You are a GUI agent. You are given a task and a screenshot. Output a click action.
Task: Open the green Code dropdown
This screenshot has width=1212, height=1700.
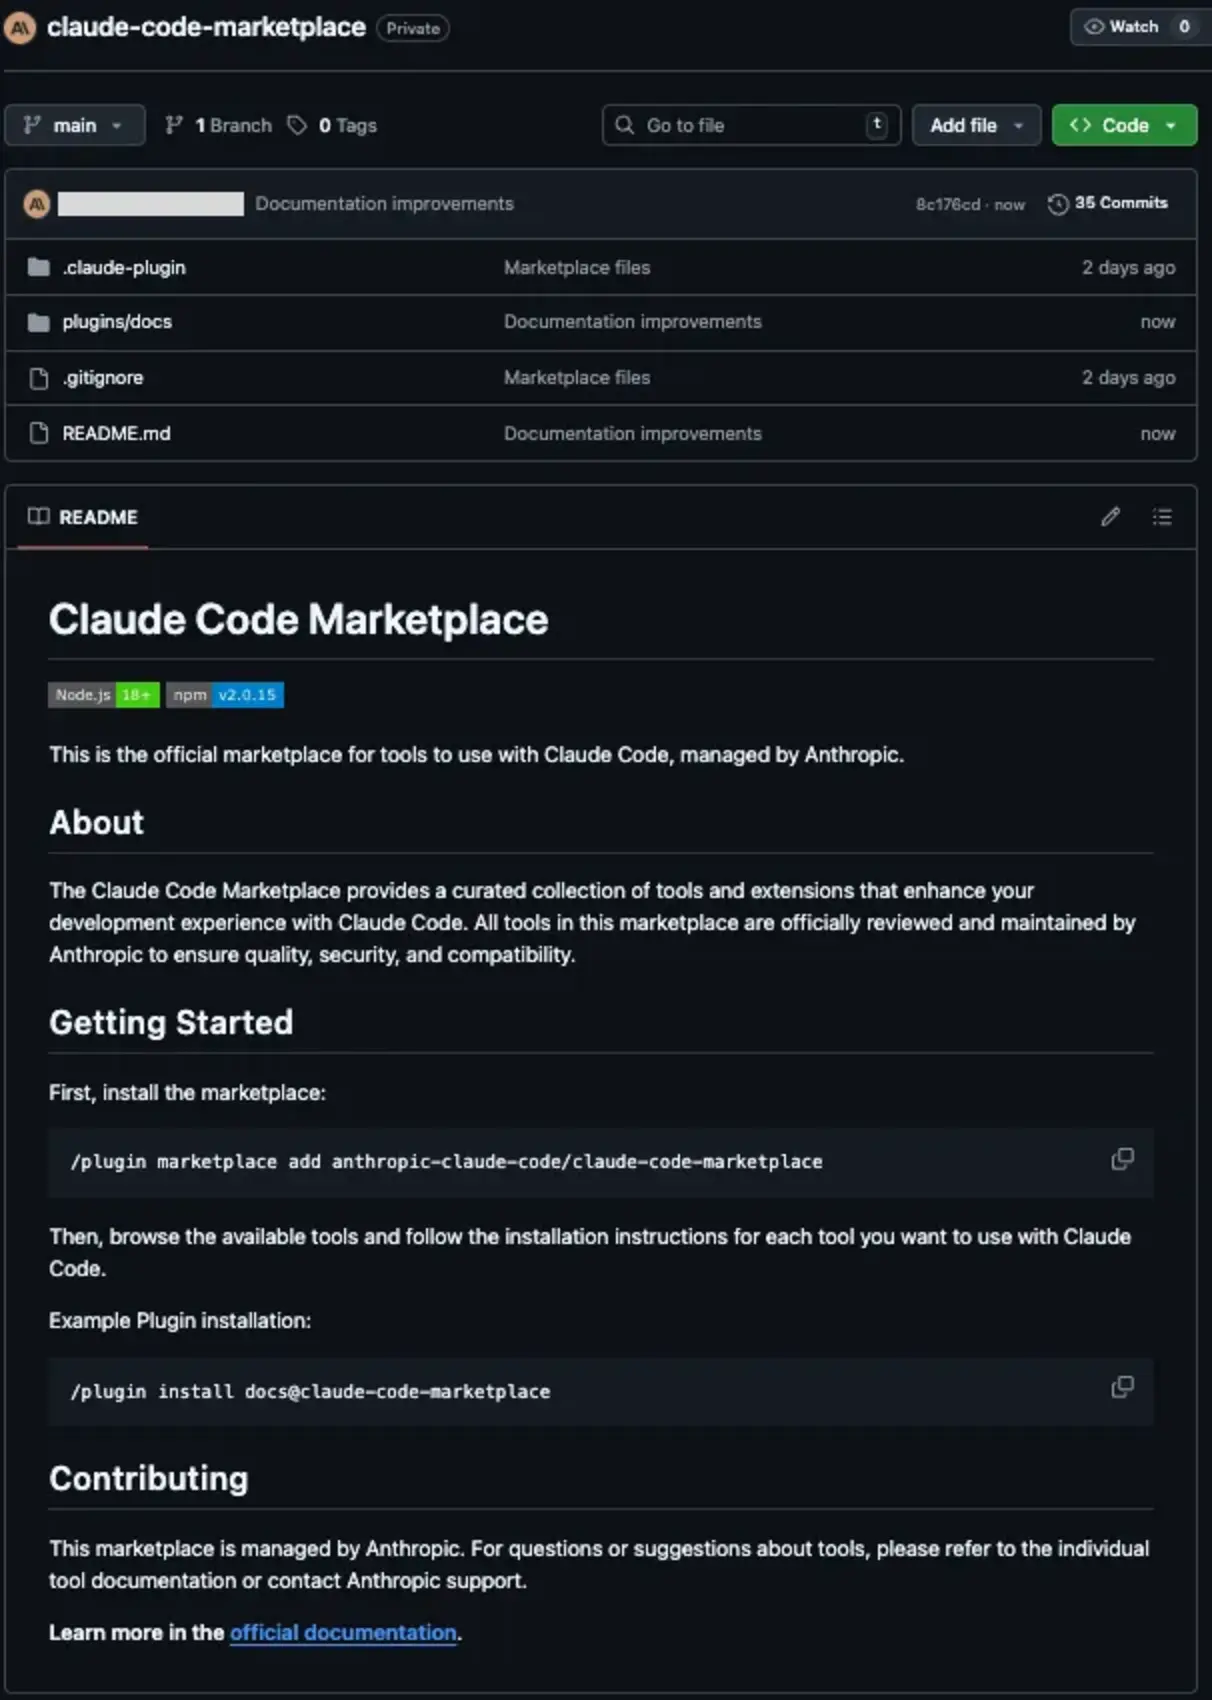click(1124, 125)
